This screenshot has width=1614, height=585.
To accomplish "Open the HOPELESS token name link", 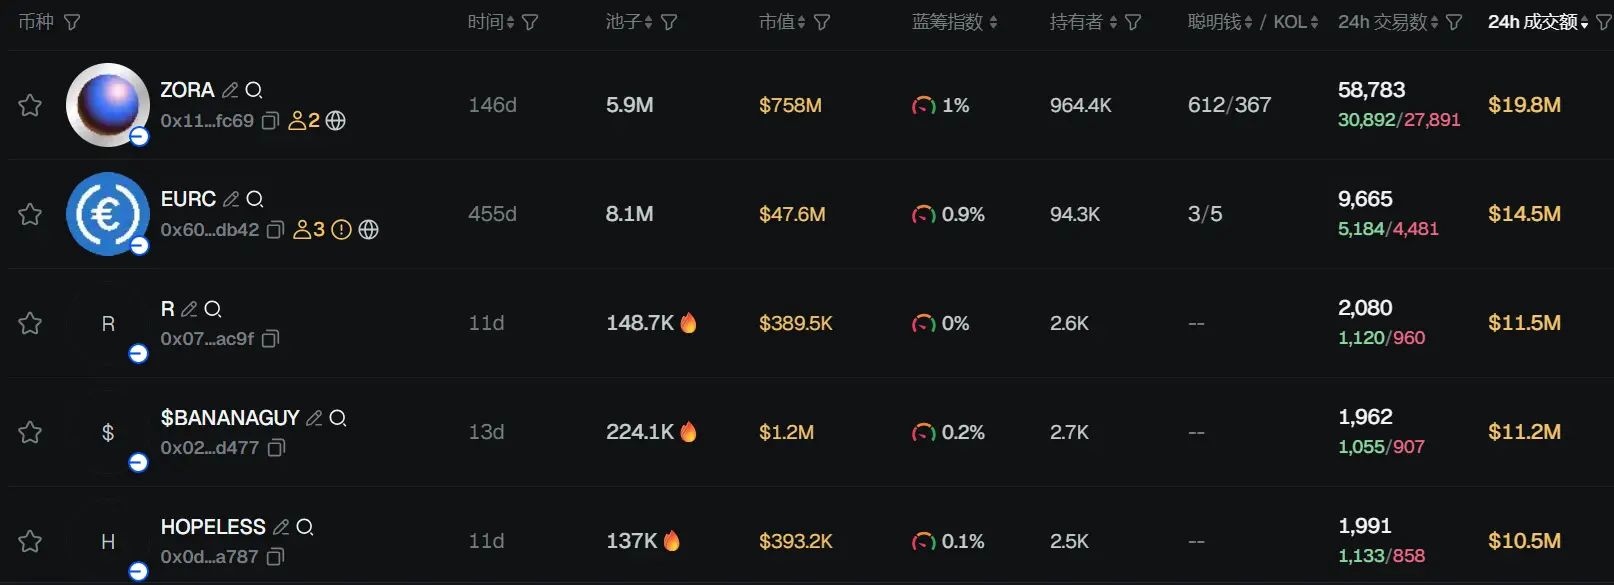I will pos(213,527).
